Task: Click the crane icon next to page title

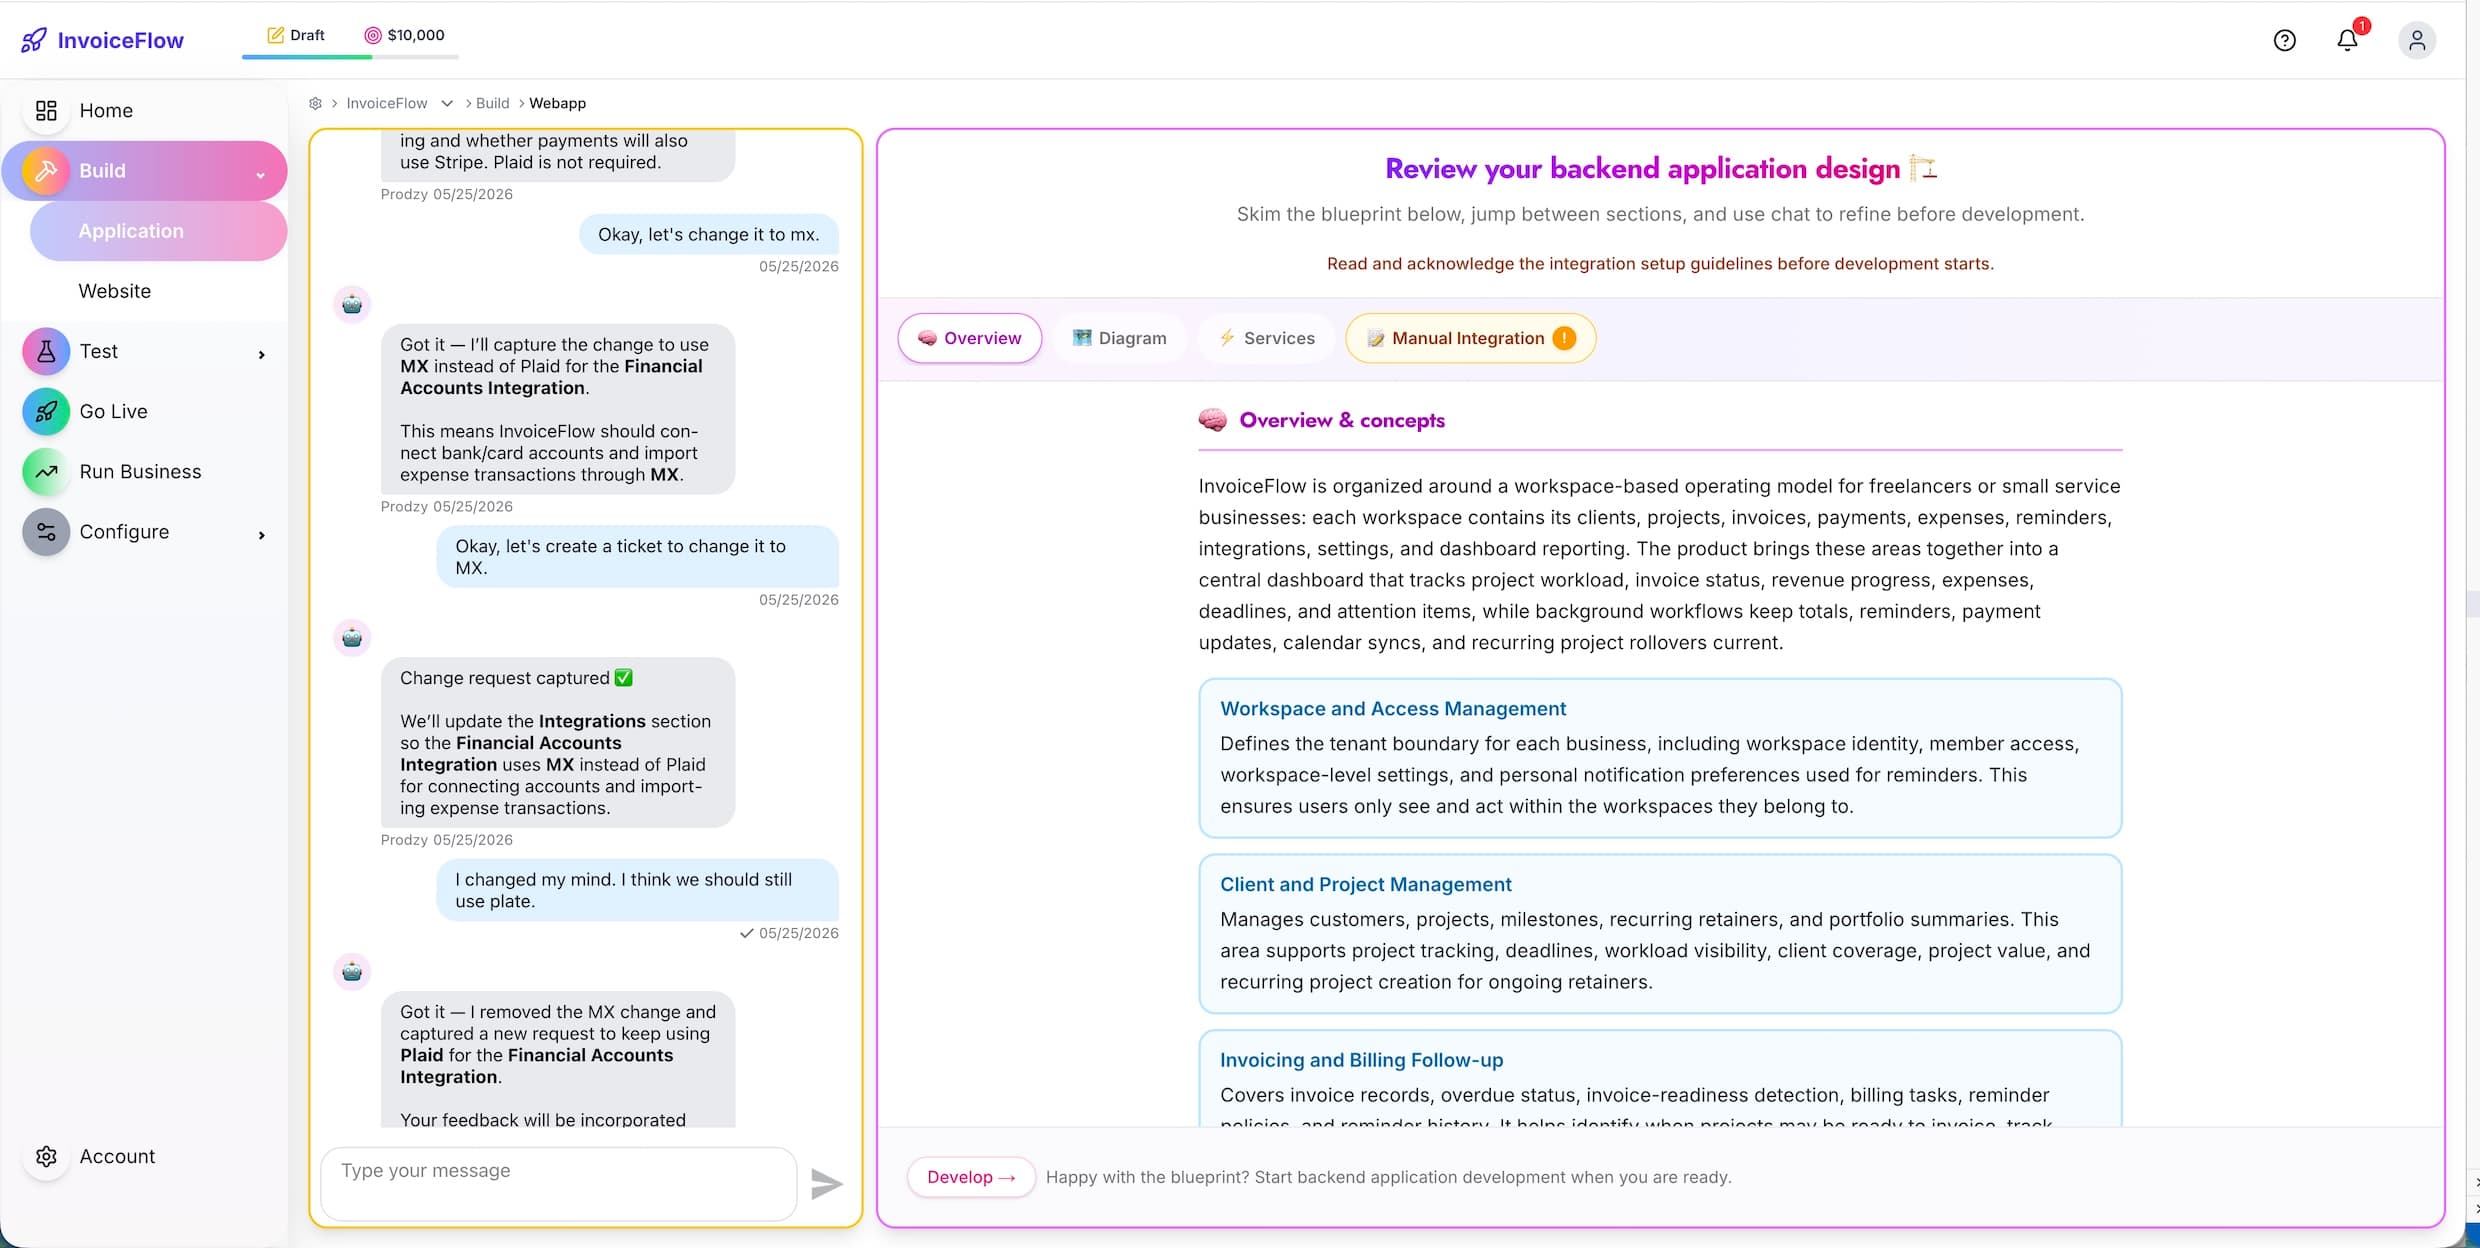Action: click(1923, 168)
